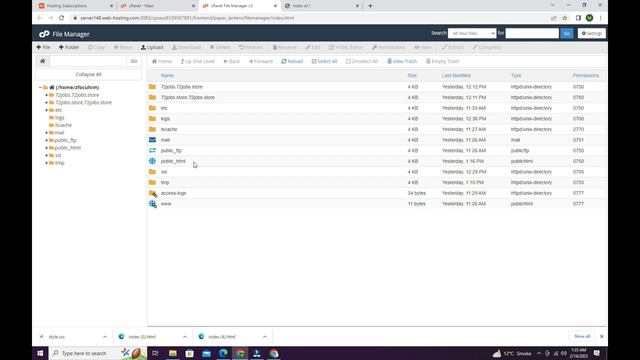Click Show all downloads
640x360 pixels.
[582, 336]
